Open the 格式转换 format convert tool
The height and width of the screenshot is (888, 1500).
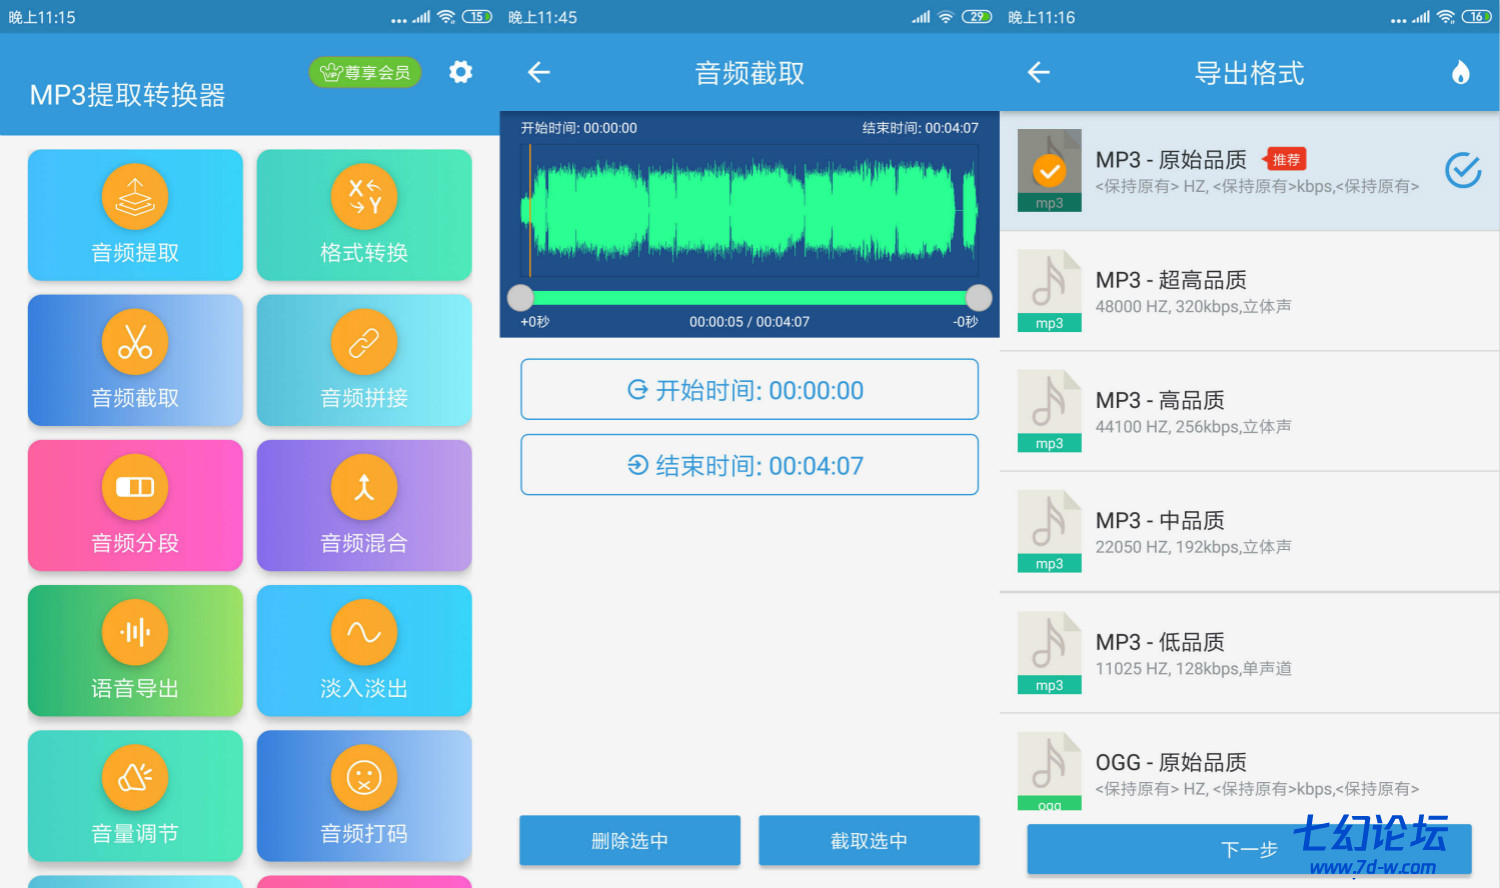point(364,215)
